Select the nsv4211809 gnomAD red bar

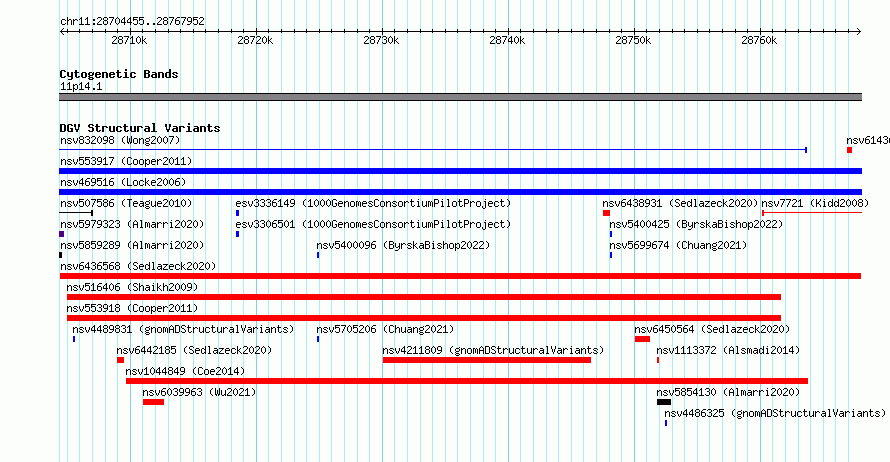point(486,360)
